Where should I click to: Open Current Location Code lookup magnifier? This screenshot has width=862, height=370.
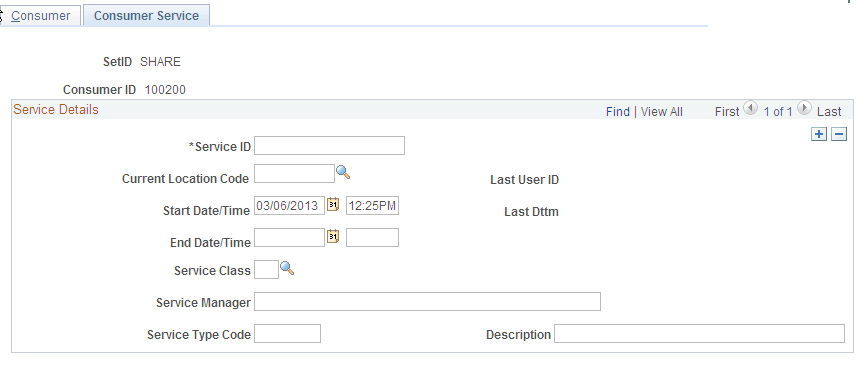coord(343,172)
